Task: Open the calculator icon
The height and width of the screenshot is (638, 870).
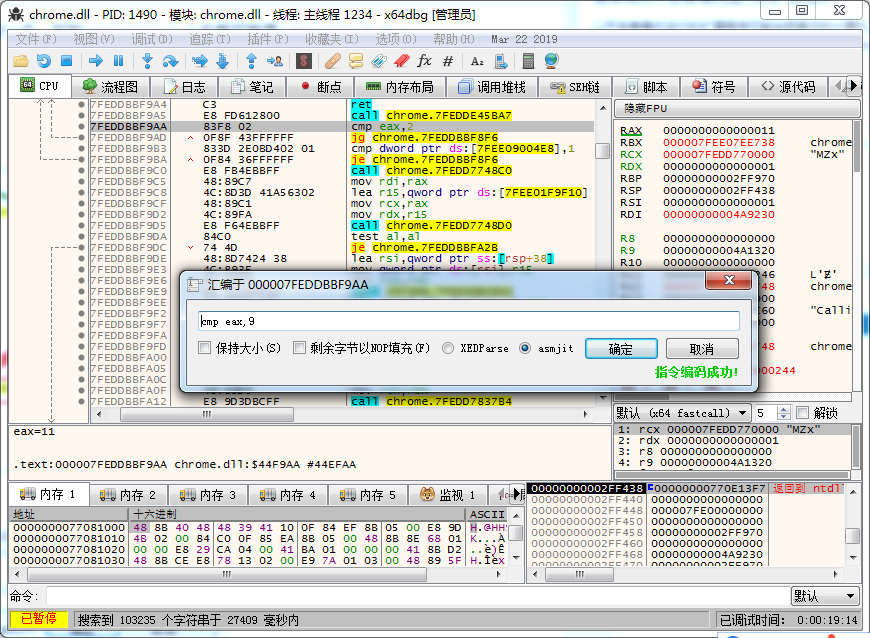Action: pyautogui.click(x=528, y=61)
